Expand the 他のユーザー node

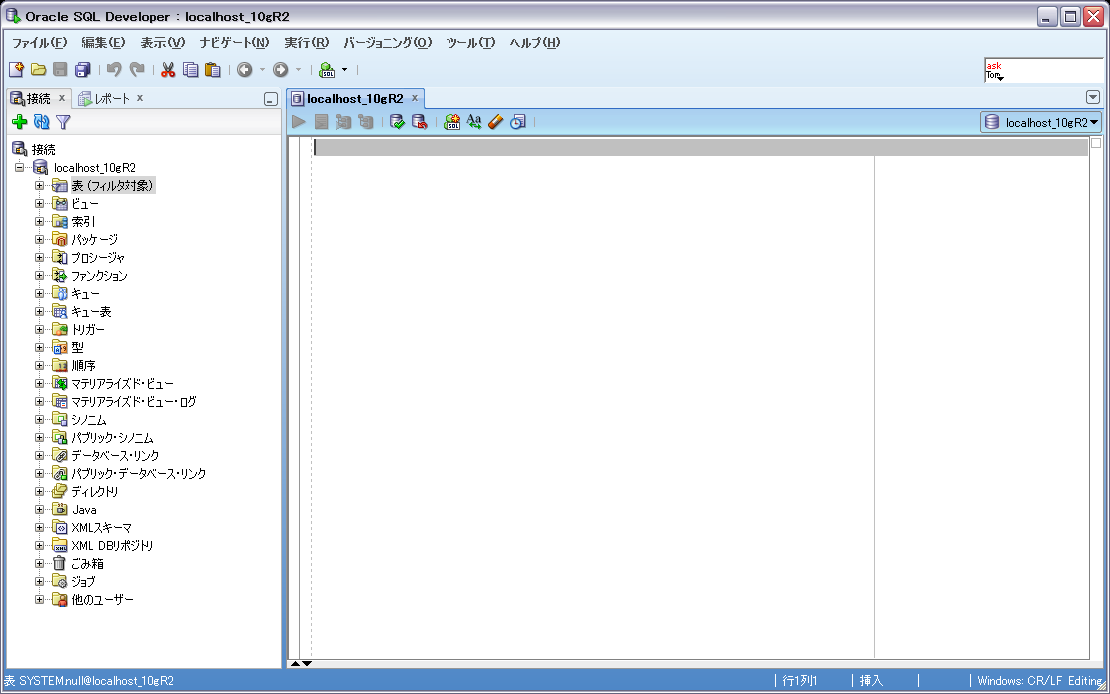[x=40, y=600]
